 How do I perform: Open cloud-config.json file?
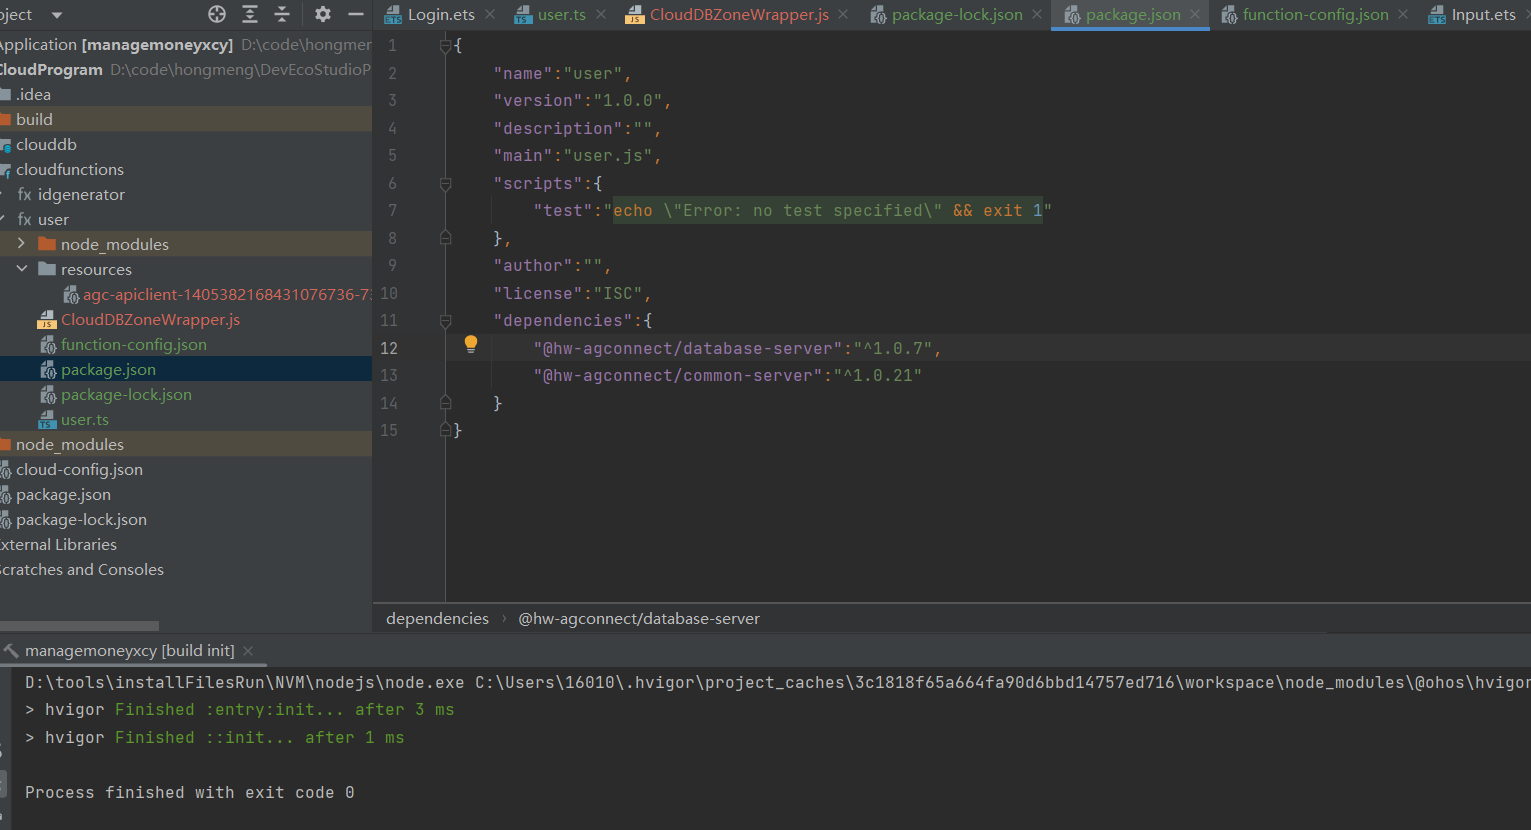[x=79, y=469]
